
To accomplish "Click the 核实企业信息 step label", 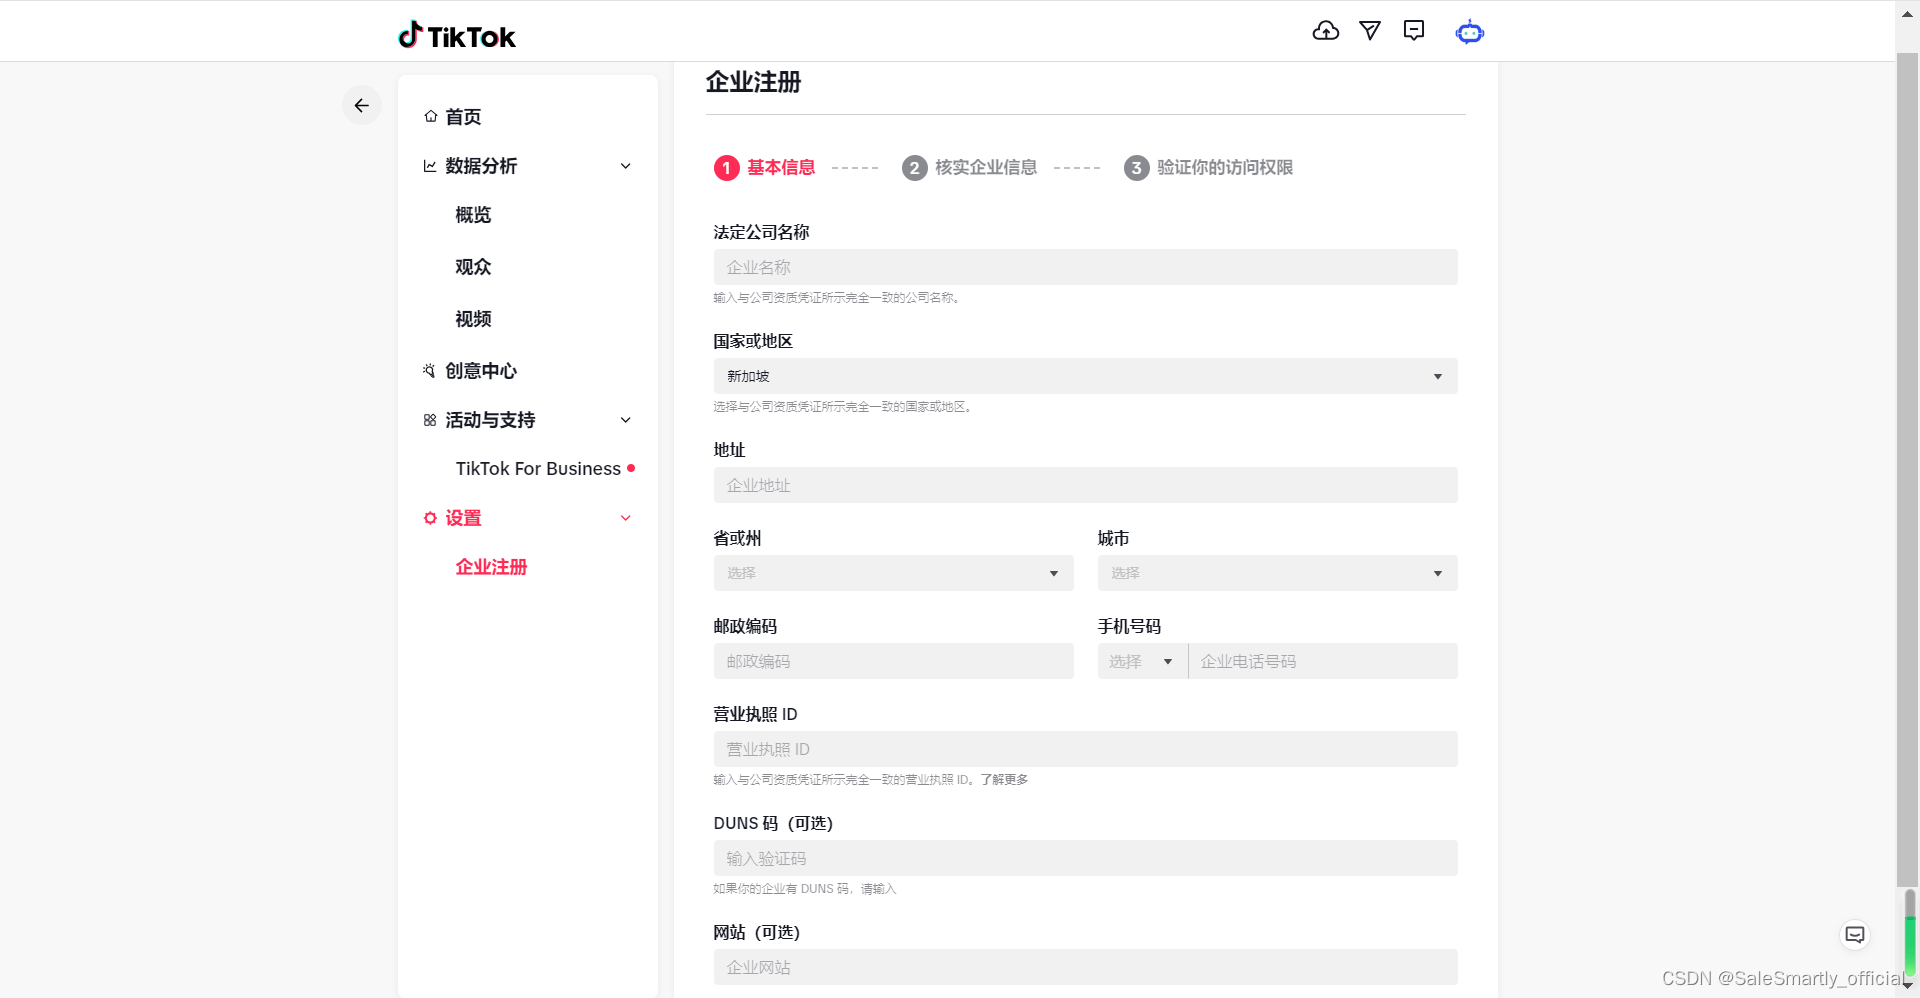I will [986, 168].
